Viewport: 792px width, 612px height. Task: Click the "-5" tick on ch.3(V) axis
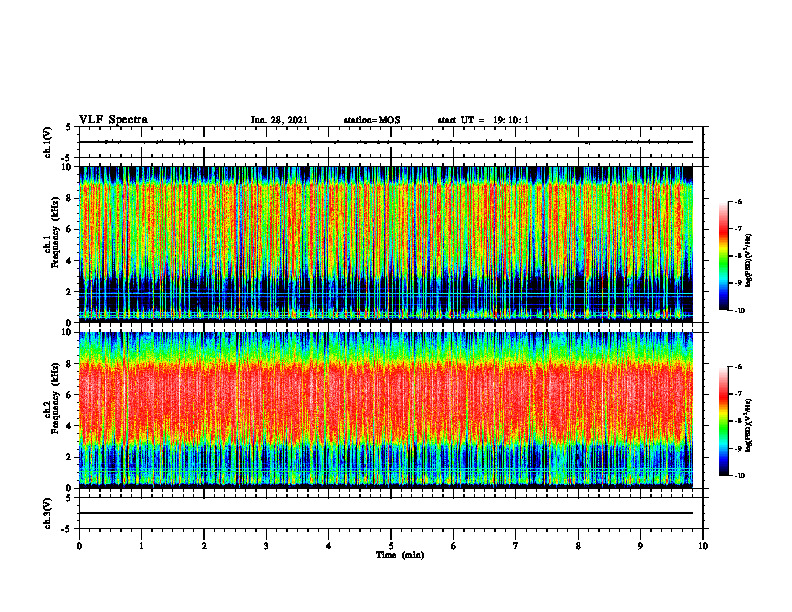pyautogui.click(x=66, y=529)
